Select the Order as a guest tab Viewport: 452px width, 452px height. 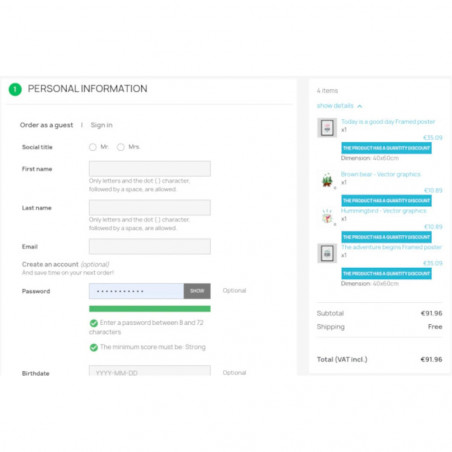click(46, 125)
